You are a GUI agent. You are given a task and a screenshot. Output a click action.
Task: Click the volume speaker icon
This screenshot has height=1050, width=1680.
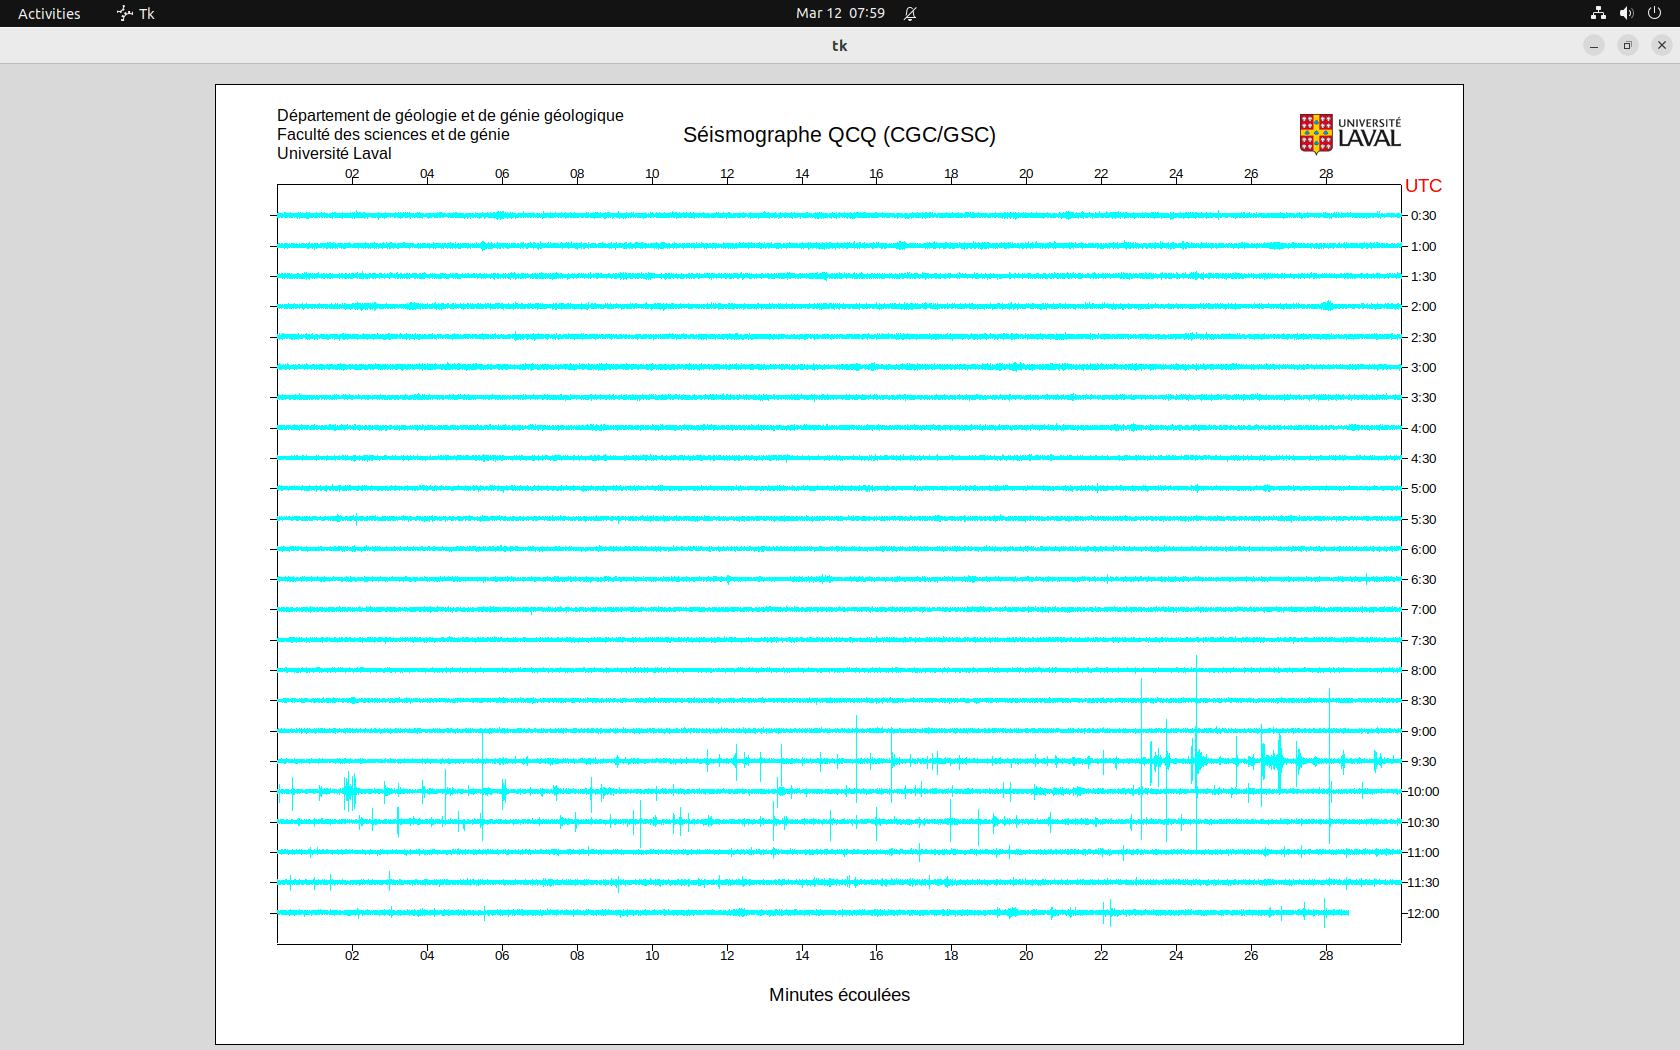(x=1626, y=13)
